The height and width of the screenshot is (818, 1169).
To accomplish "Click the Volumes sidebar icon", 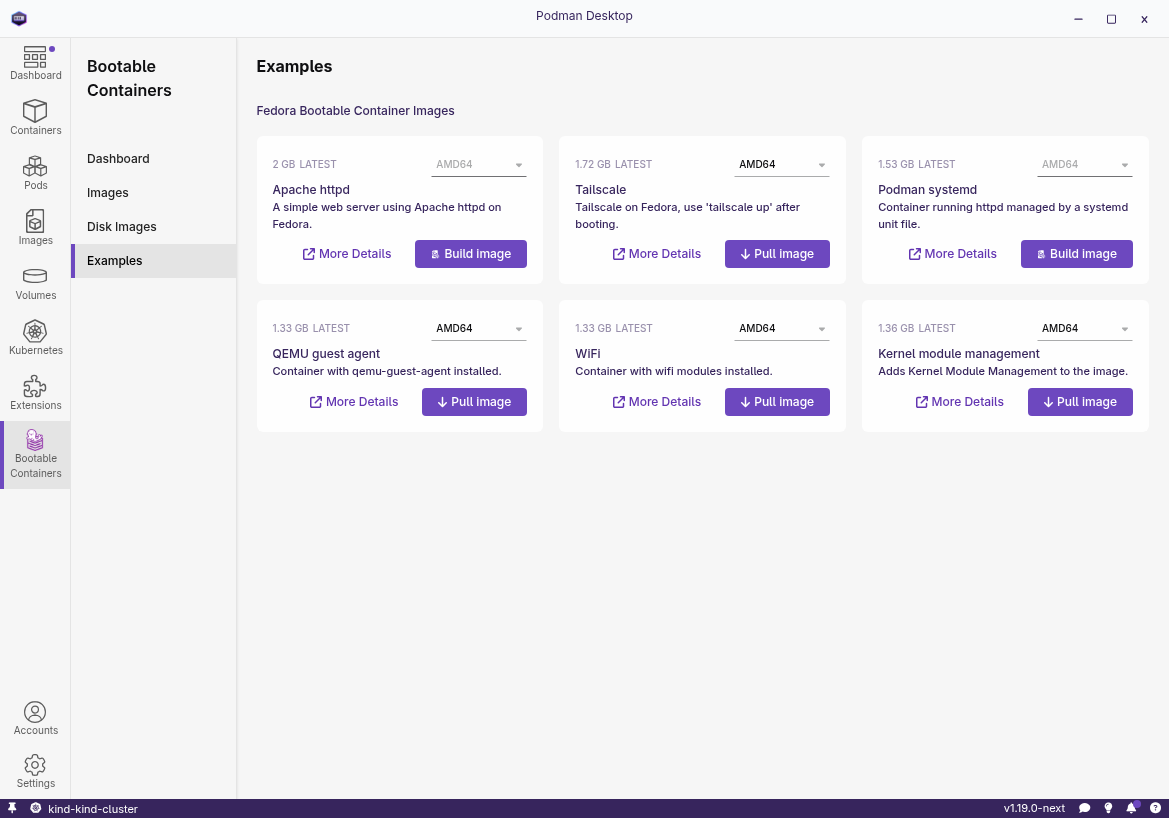I will [35, 281].
